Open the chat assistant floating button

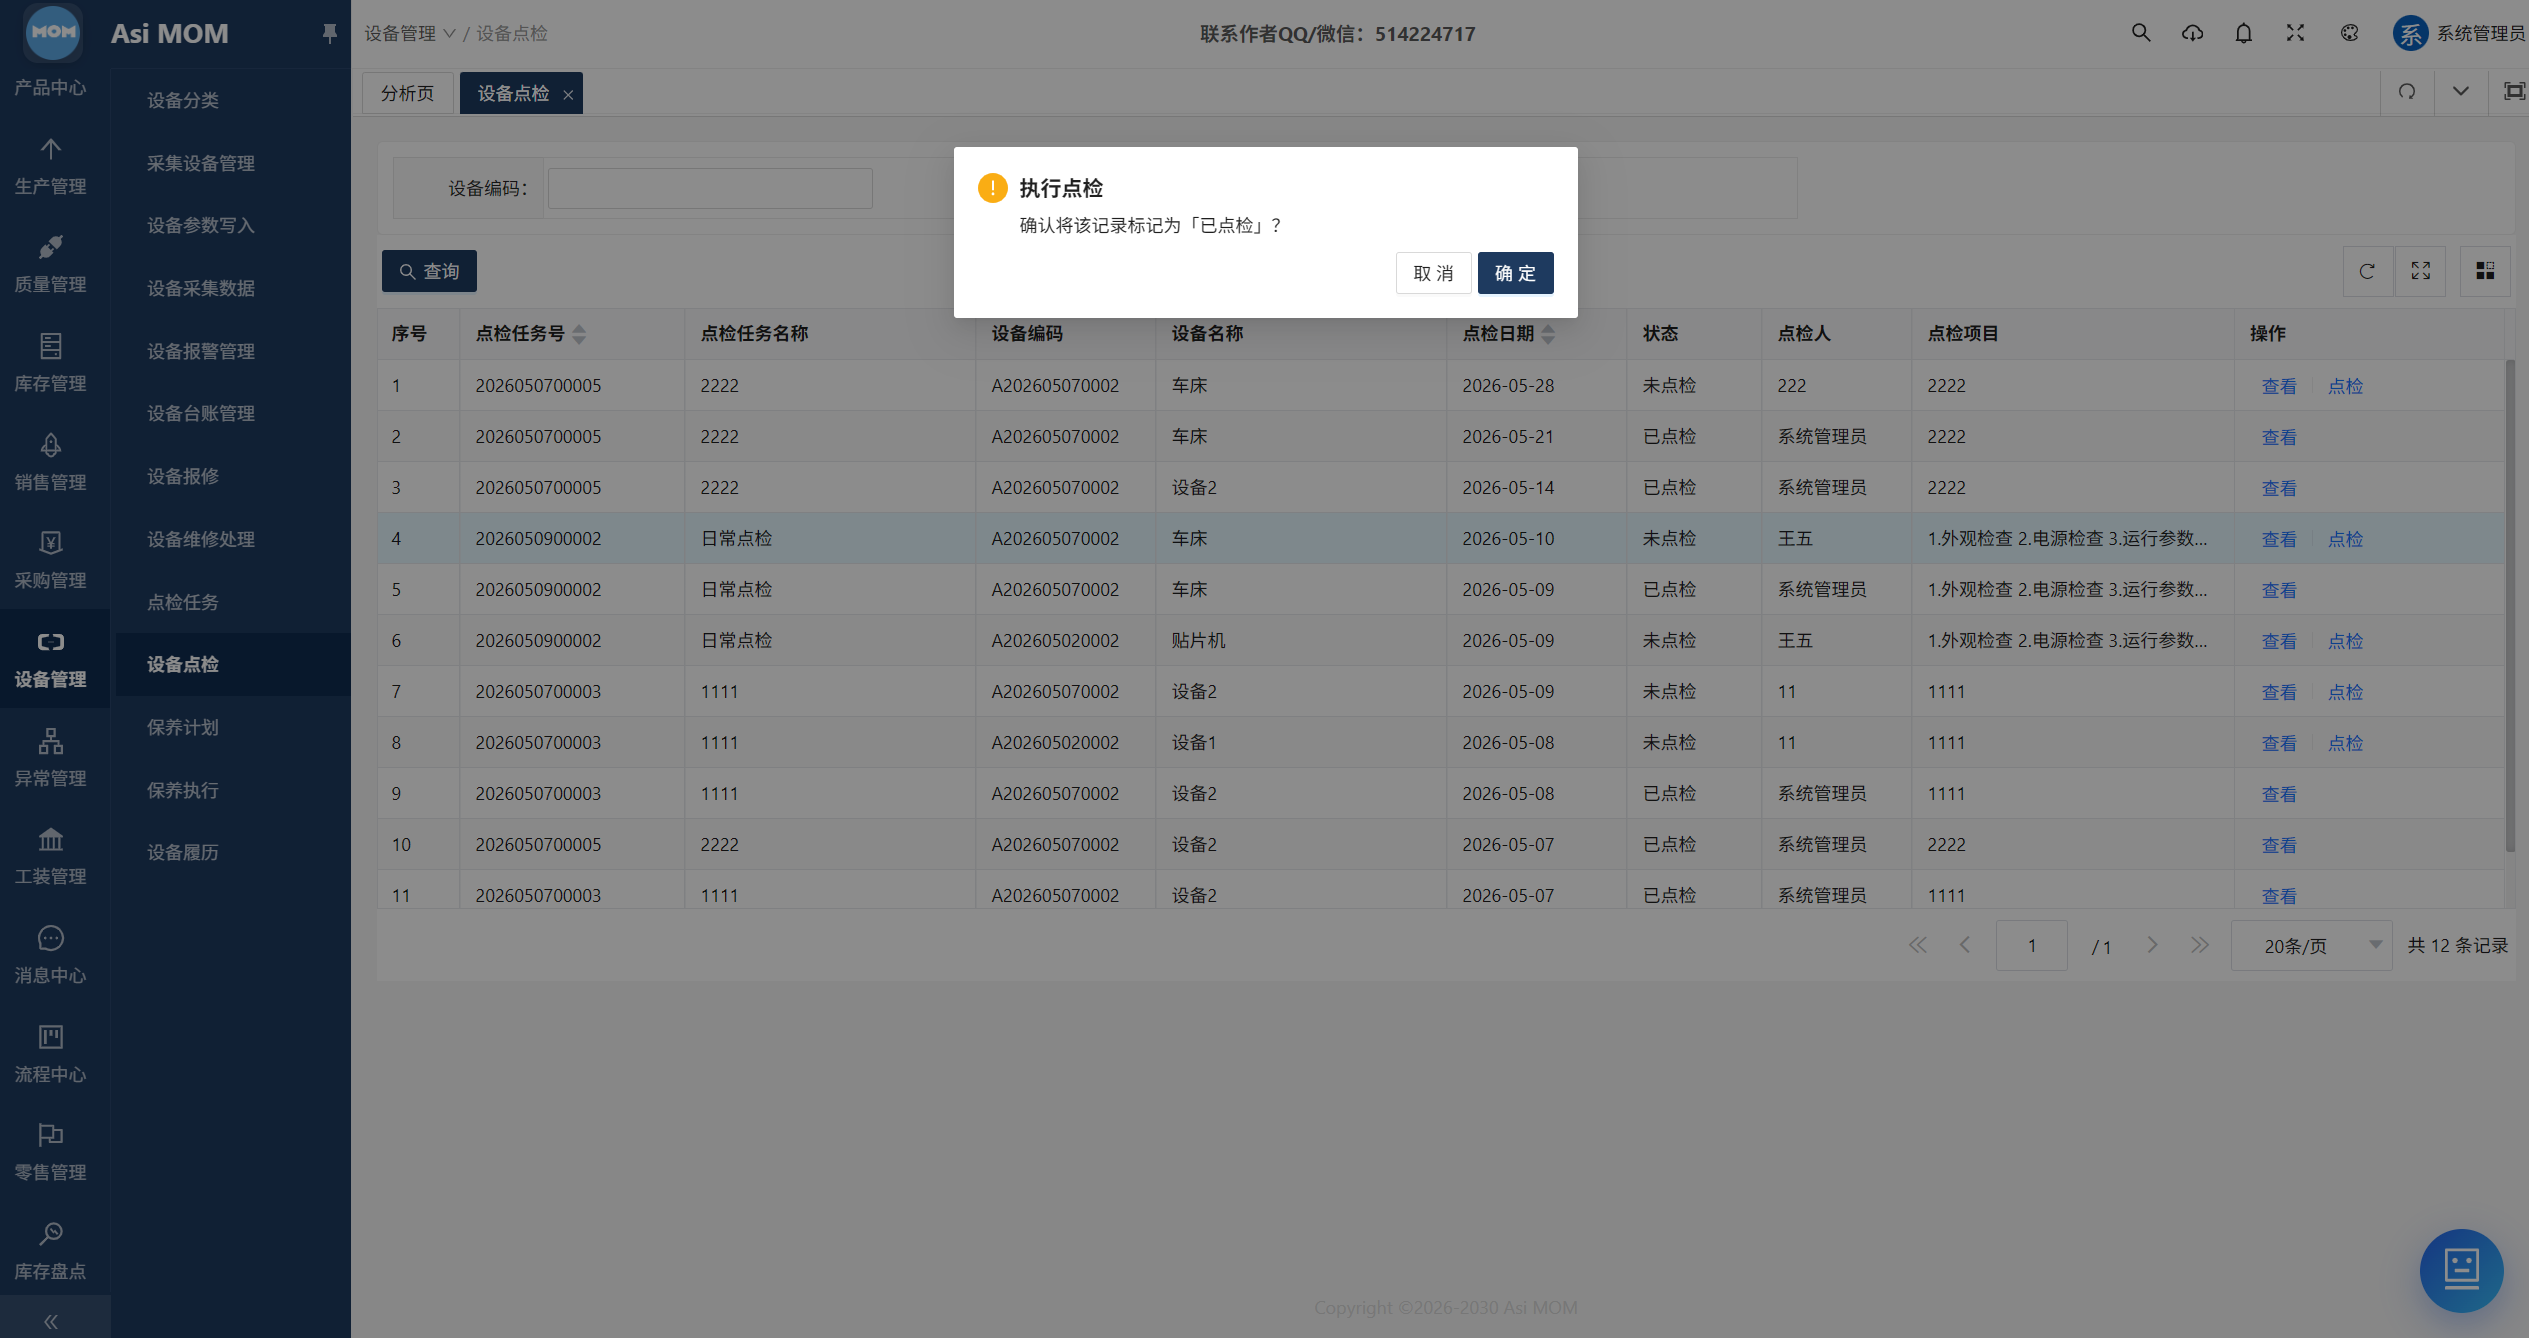2461,1270
